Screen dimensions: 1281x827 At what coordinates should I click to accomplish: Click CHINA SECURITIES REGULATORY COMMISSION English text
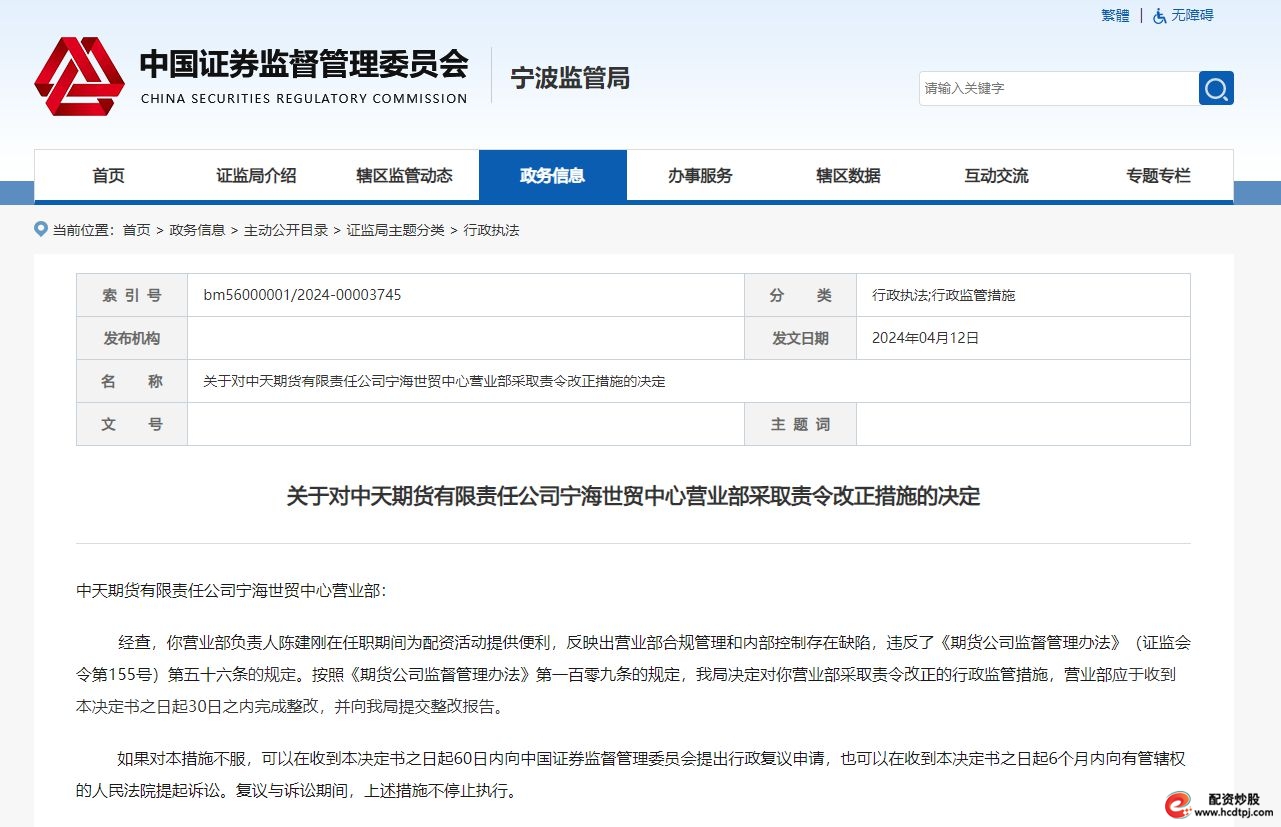304,98
